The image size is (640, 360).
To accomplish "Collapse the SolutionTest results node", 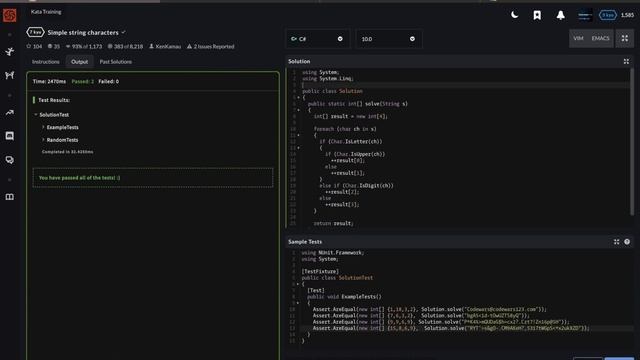I will tap(36, 115).
